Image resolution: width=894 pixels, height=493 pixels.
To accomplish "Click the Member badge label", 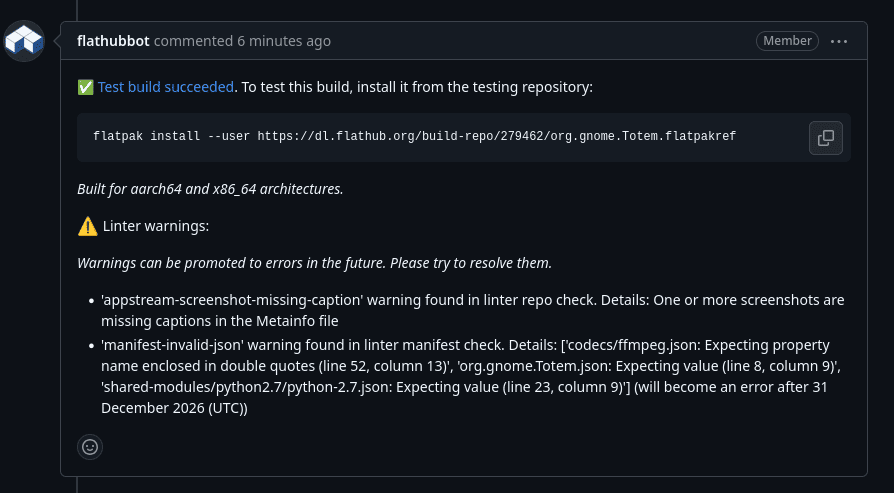I will [x=787, y=41].
